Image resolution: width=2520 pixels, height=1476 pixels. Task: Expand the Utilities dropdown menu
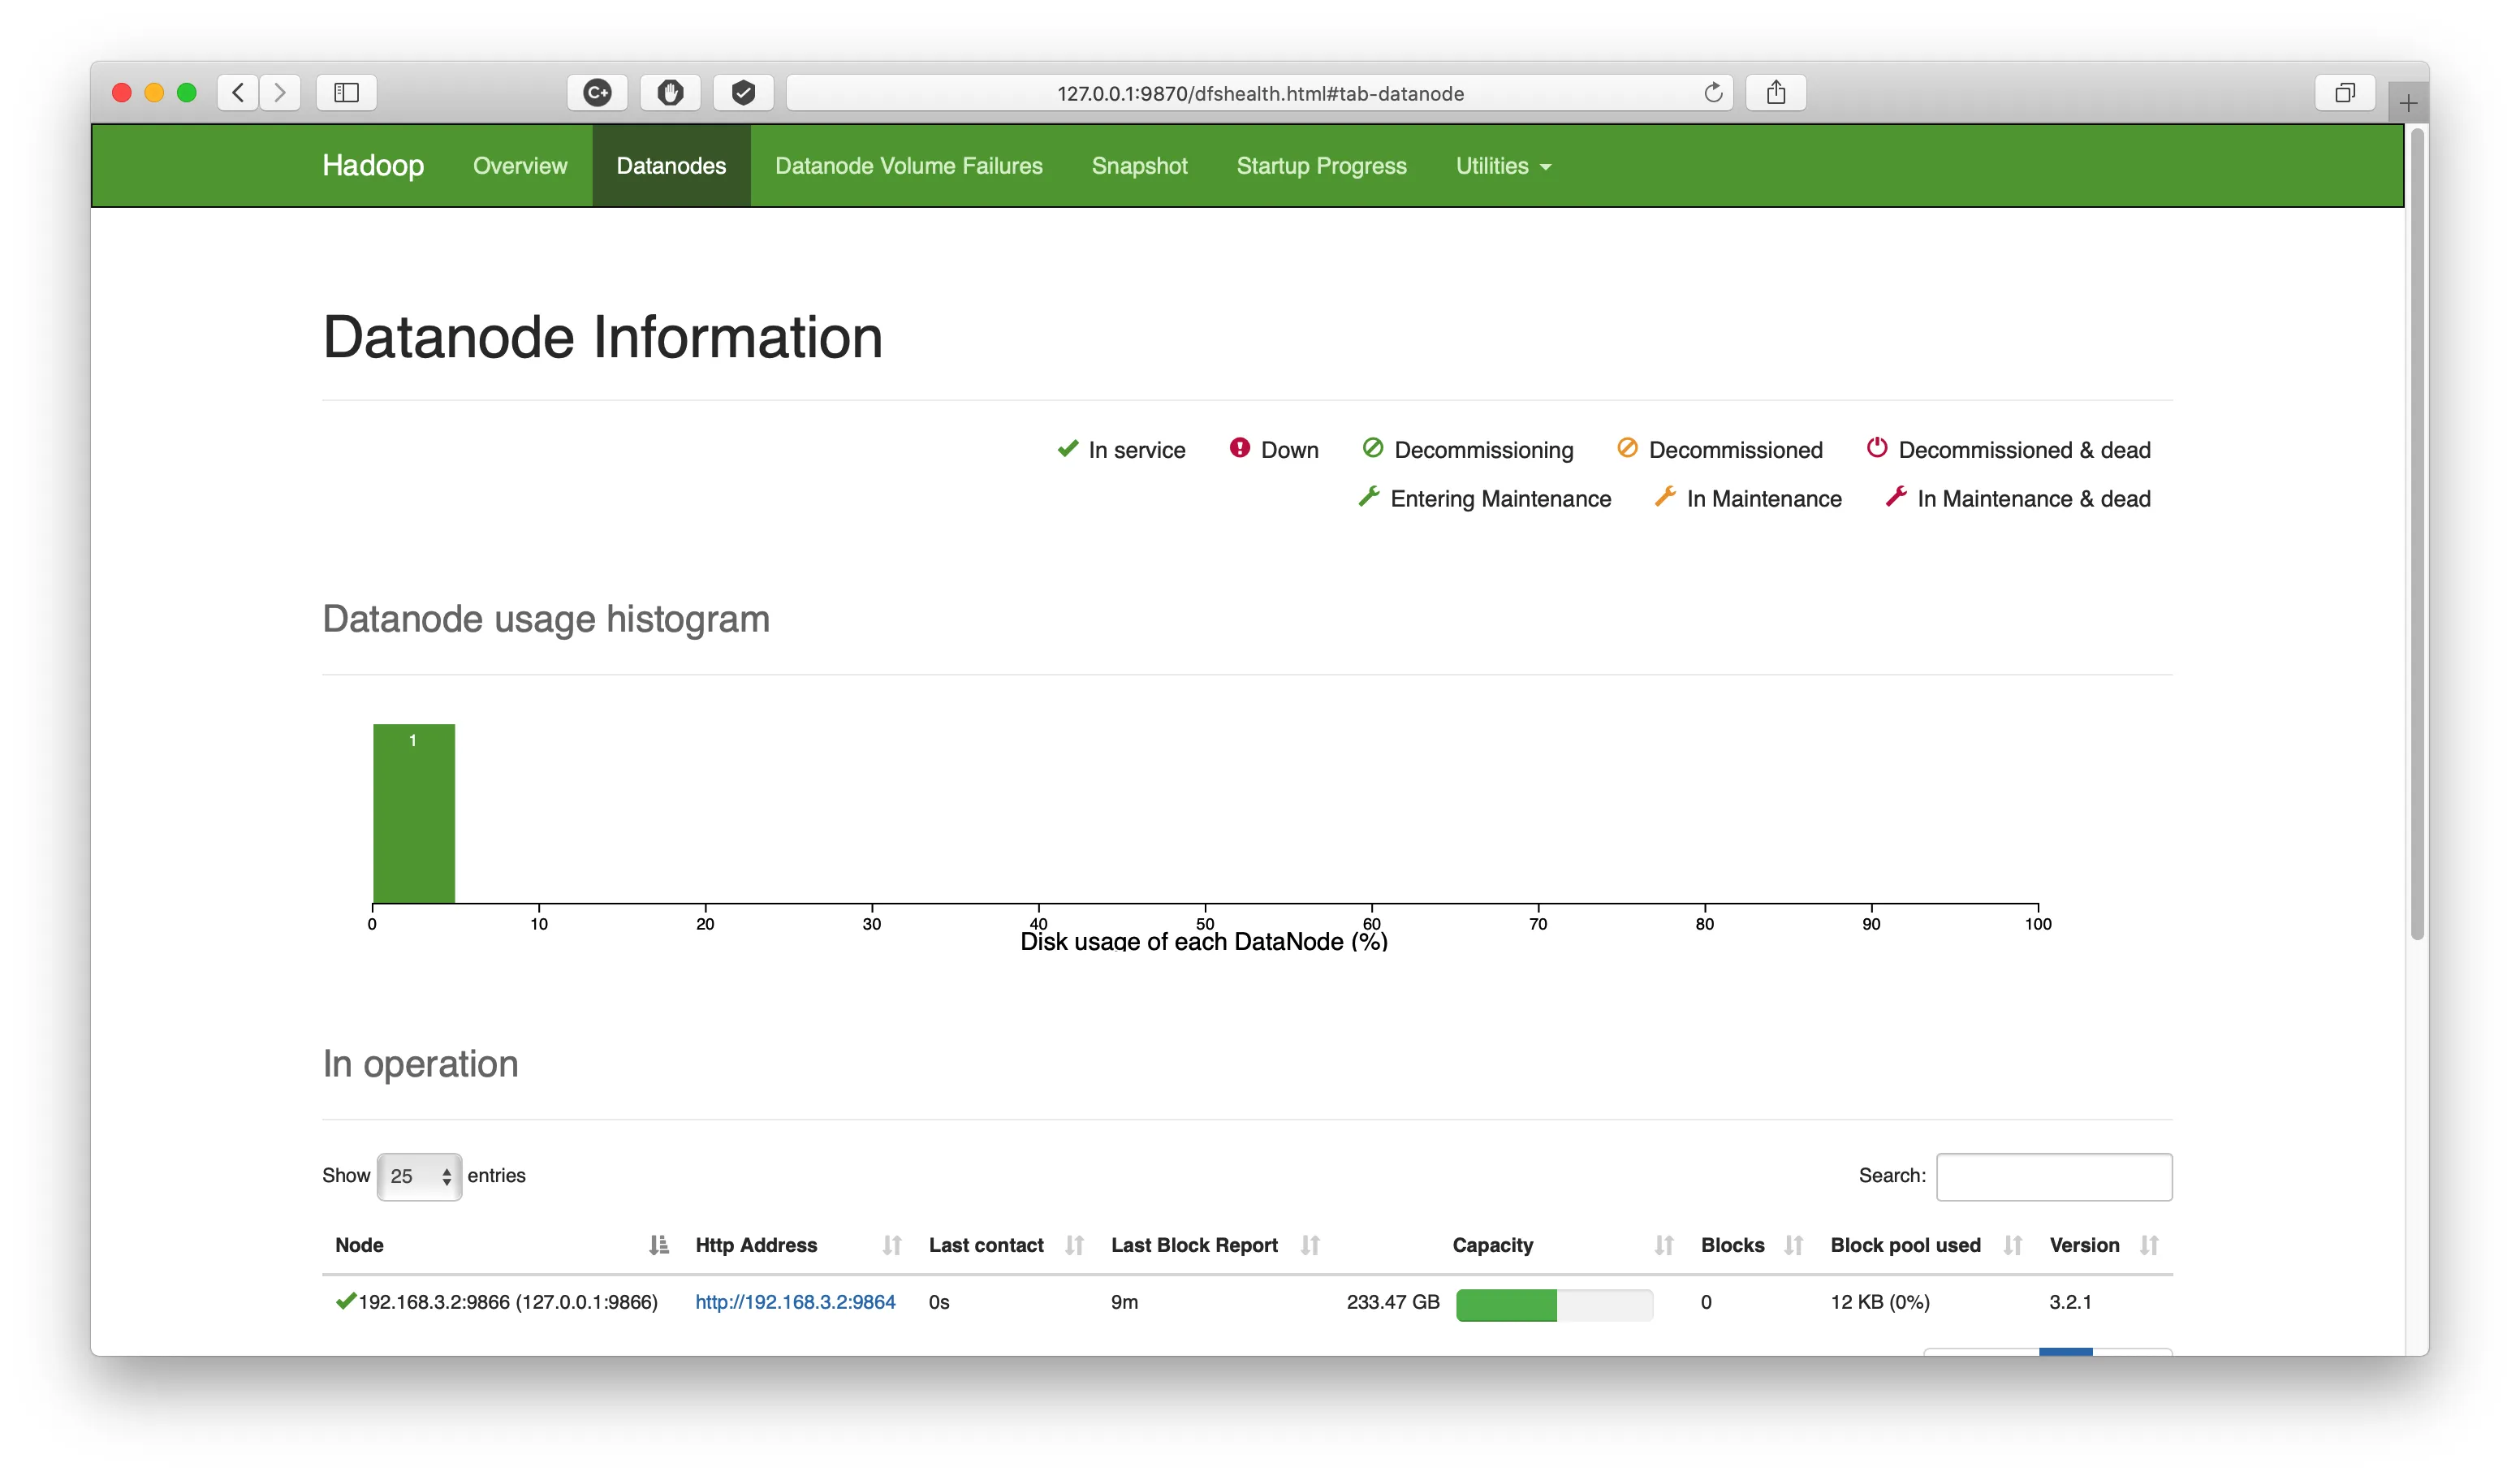click(1503, 166)
